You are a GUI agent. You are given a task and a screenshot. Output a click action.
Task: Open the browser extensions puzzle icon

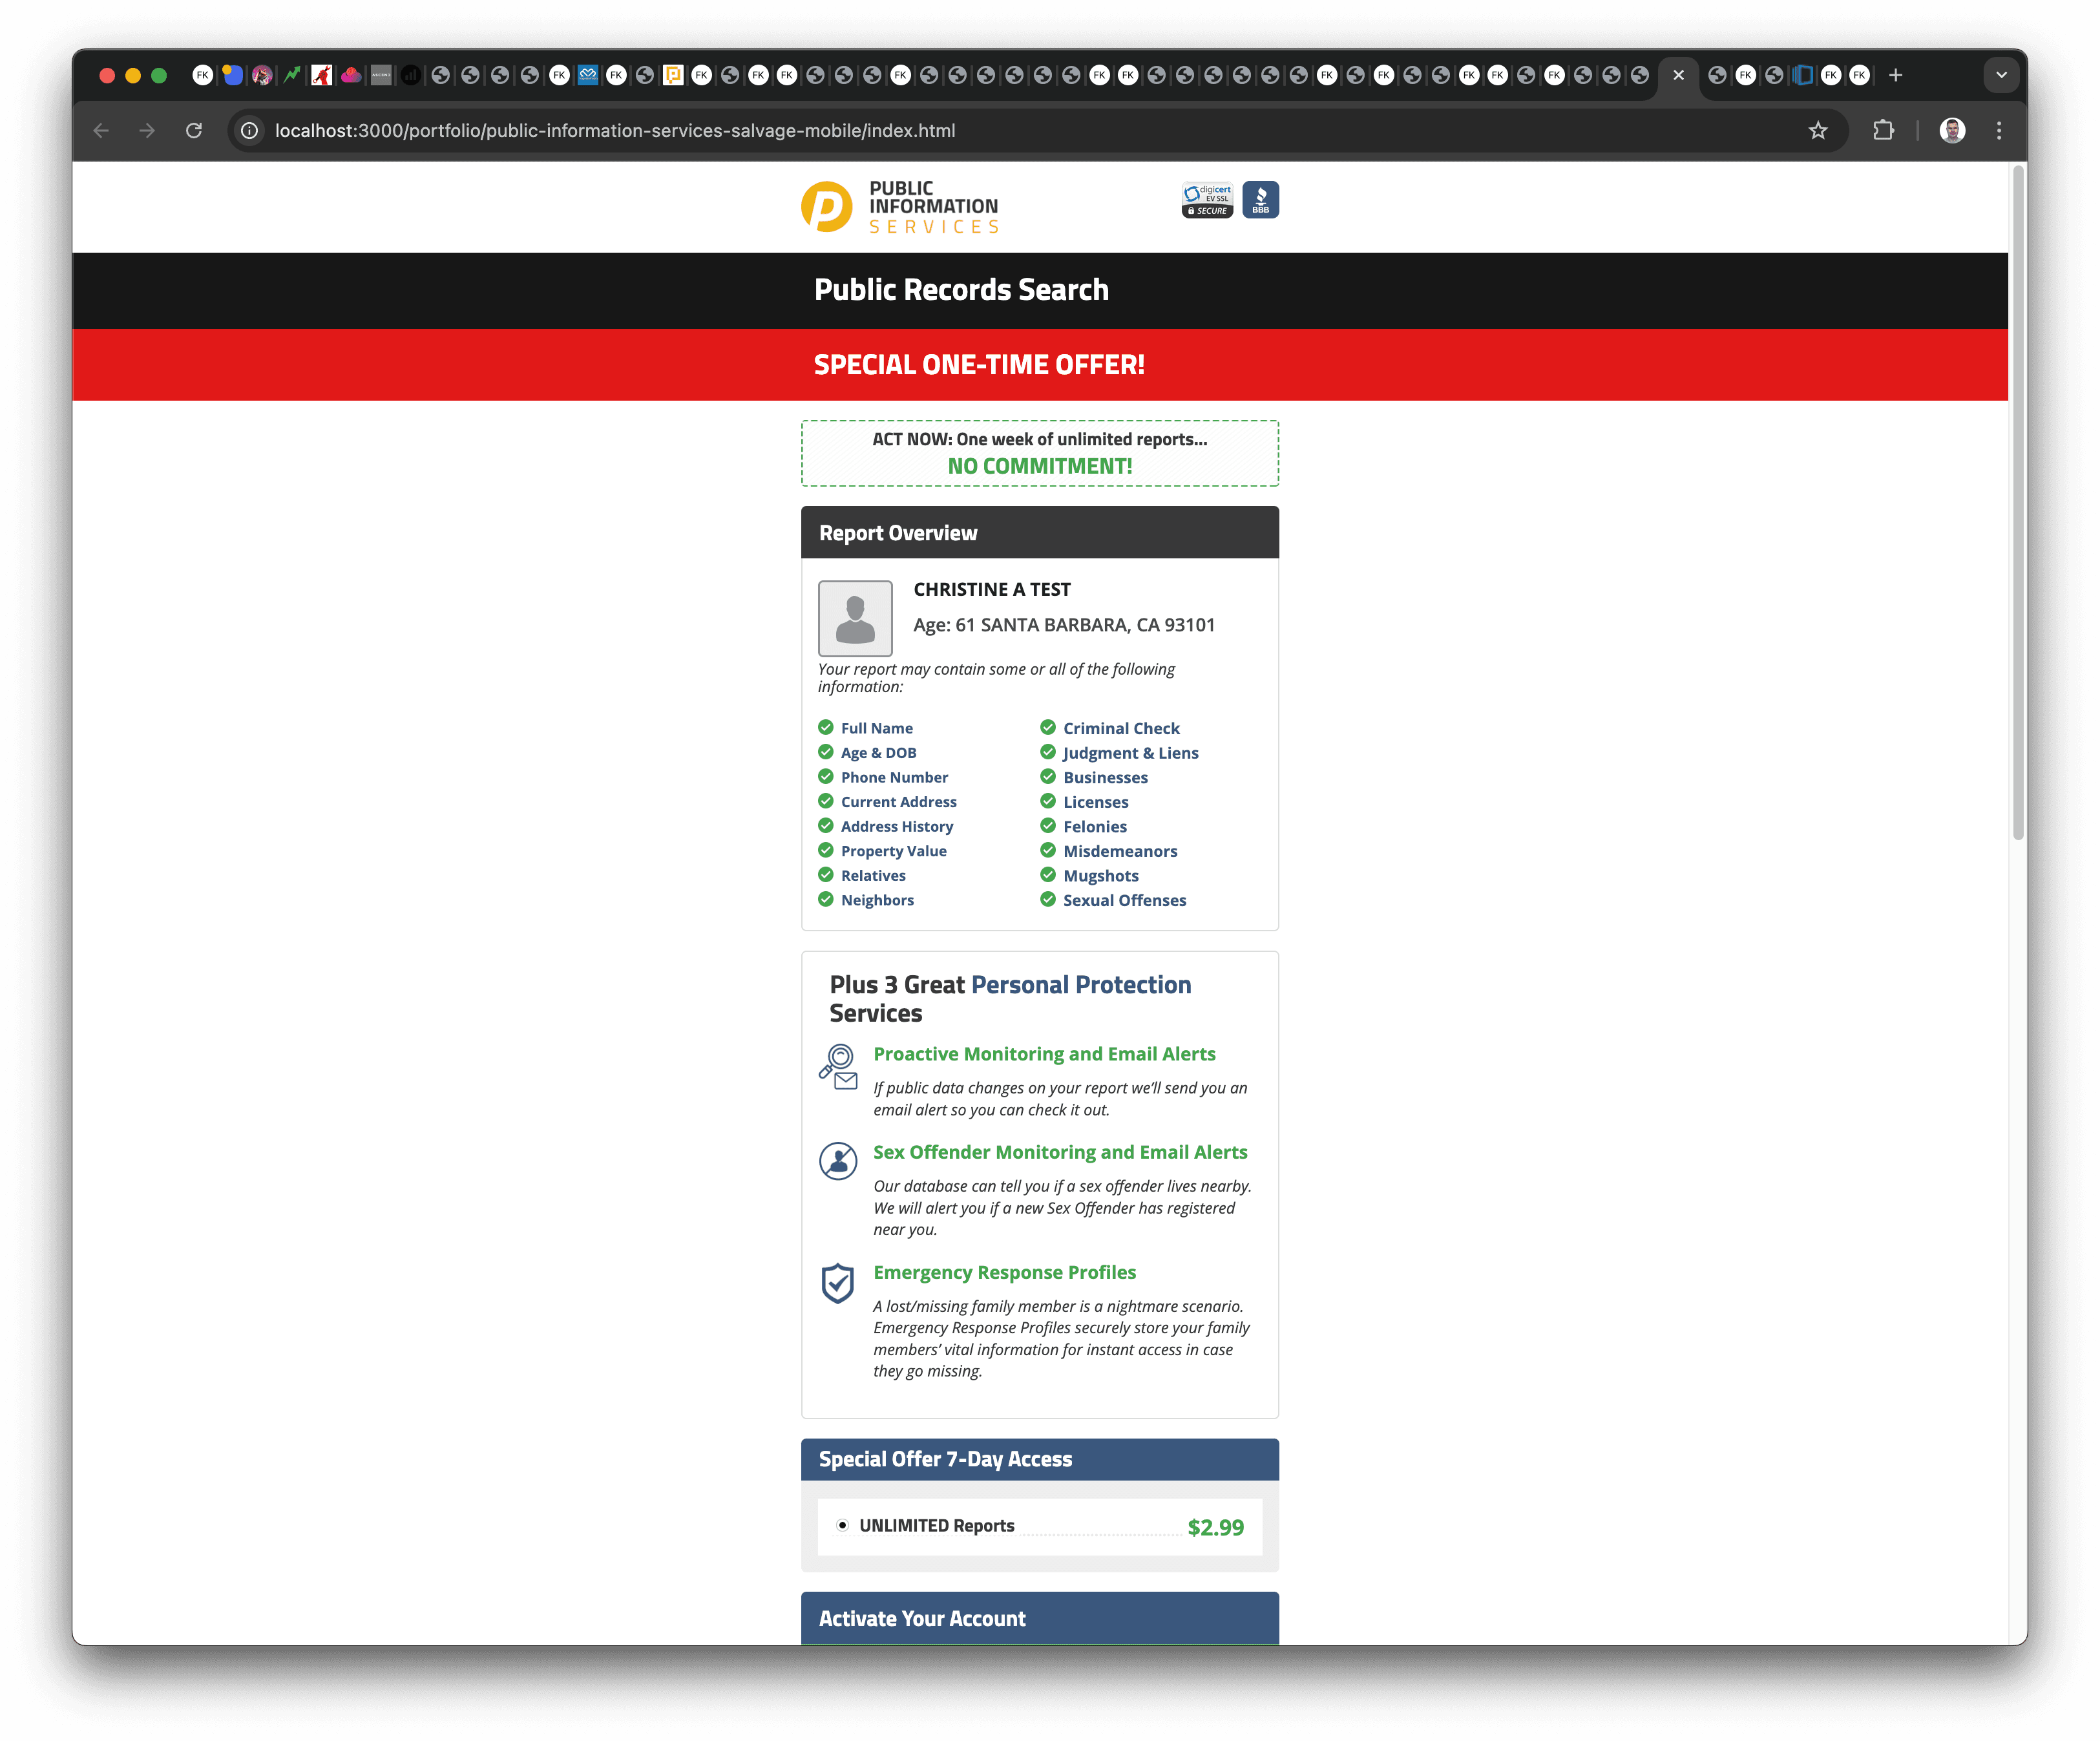pos(1883,130)
